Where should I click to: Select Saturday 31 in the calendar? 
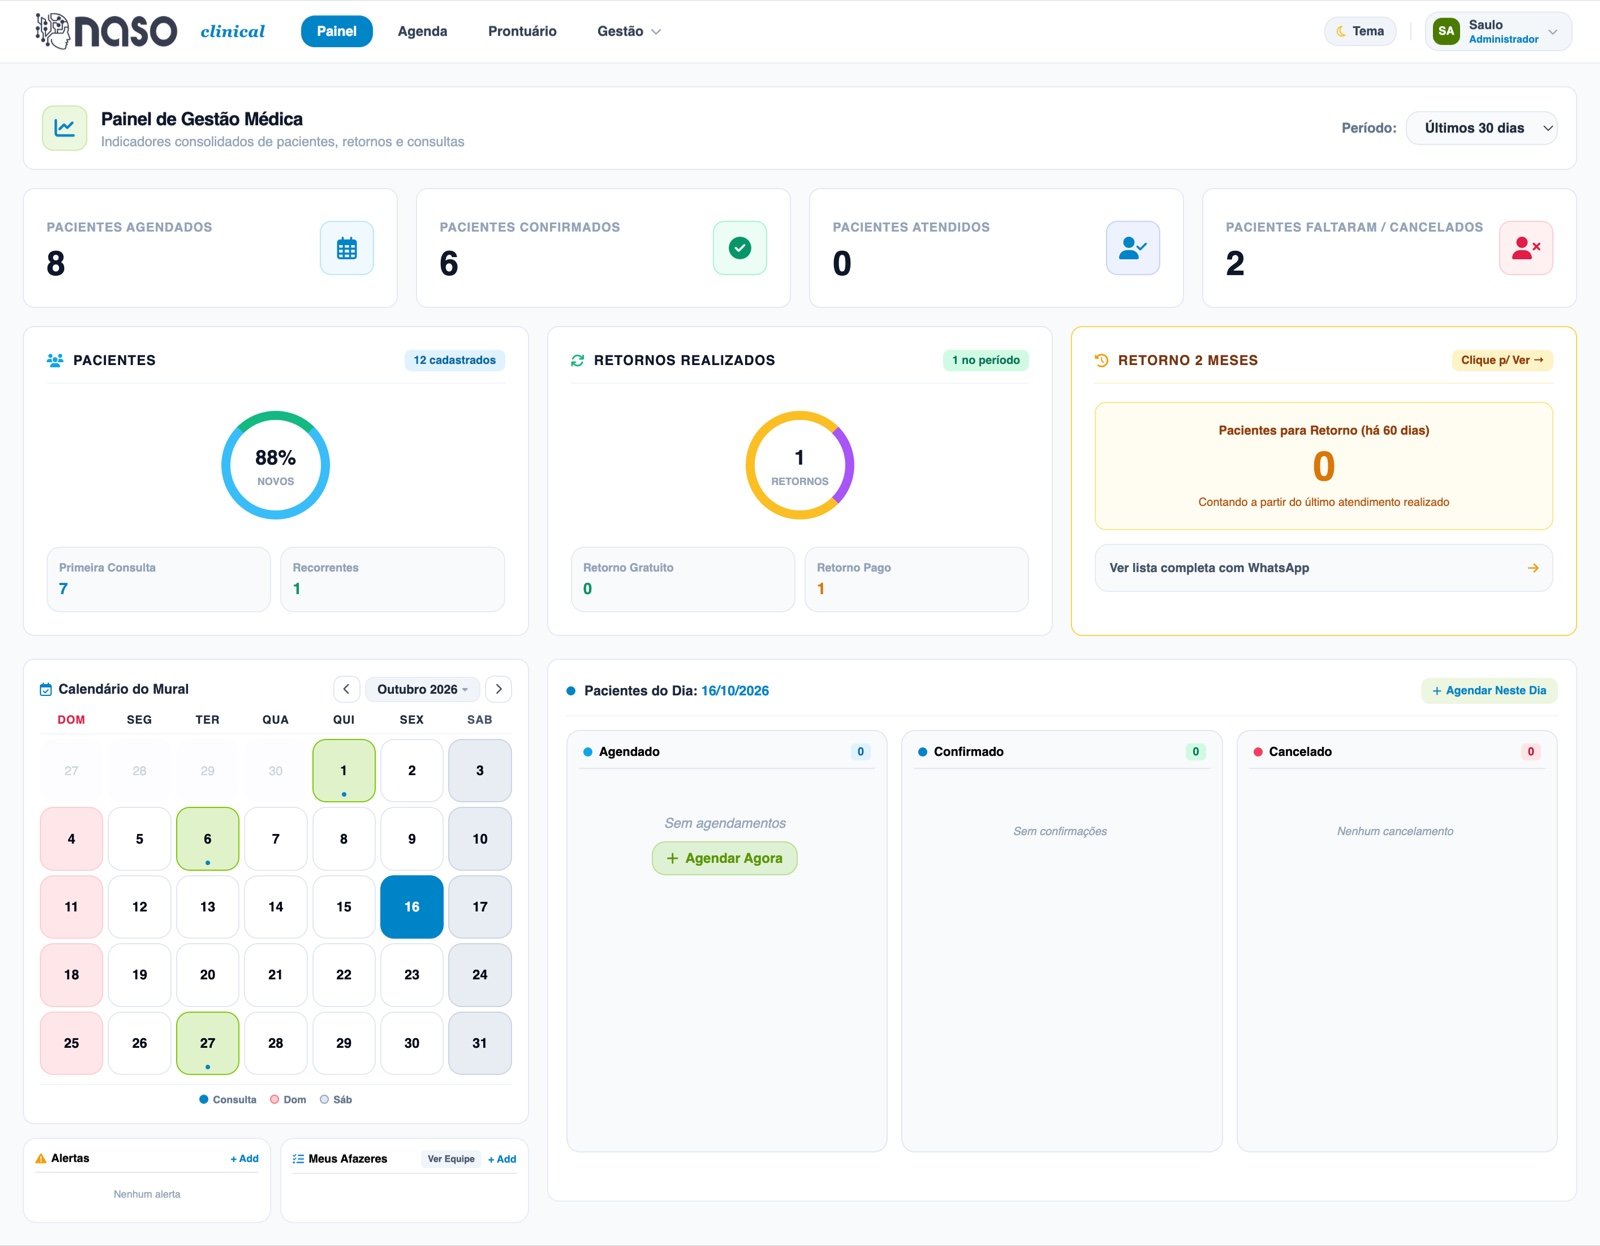pos(480,1043)
